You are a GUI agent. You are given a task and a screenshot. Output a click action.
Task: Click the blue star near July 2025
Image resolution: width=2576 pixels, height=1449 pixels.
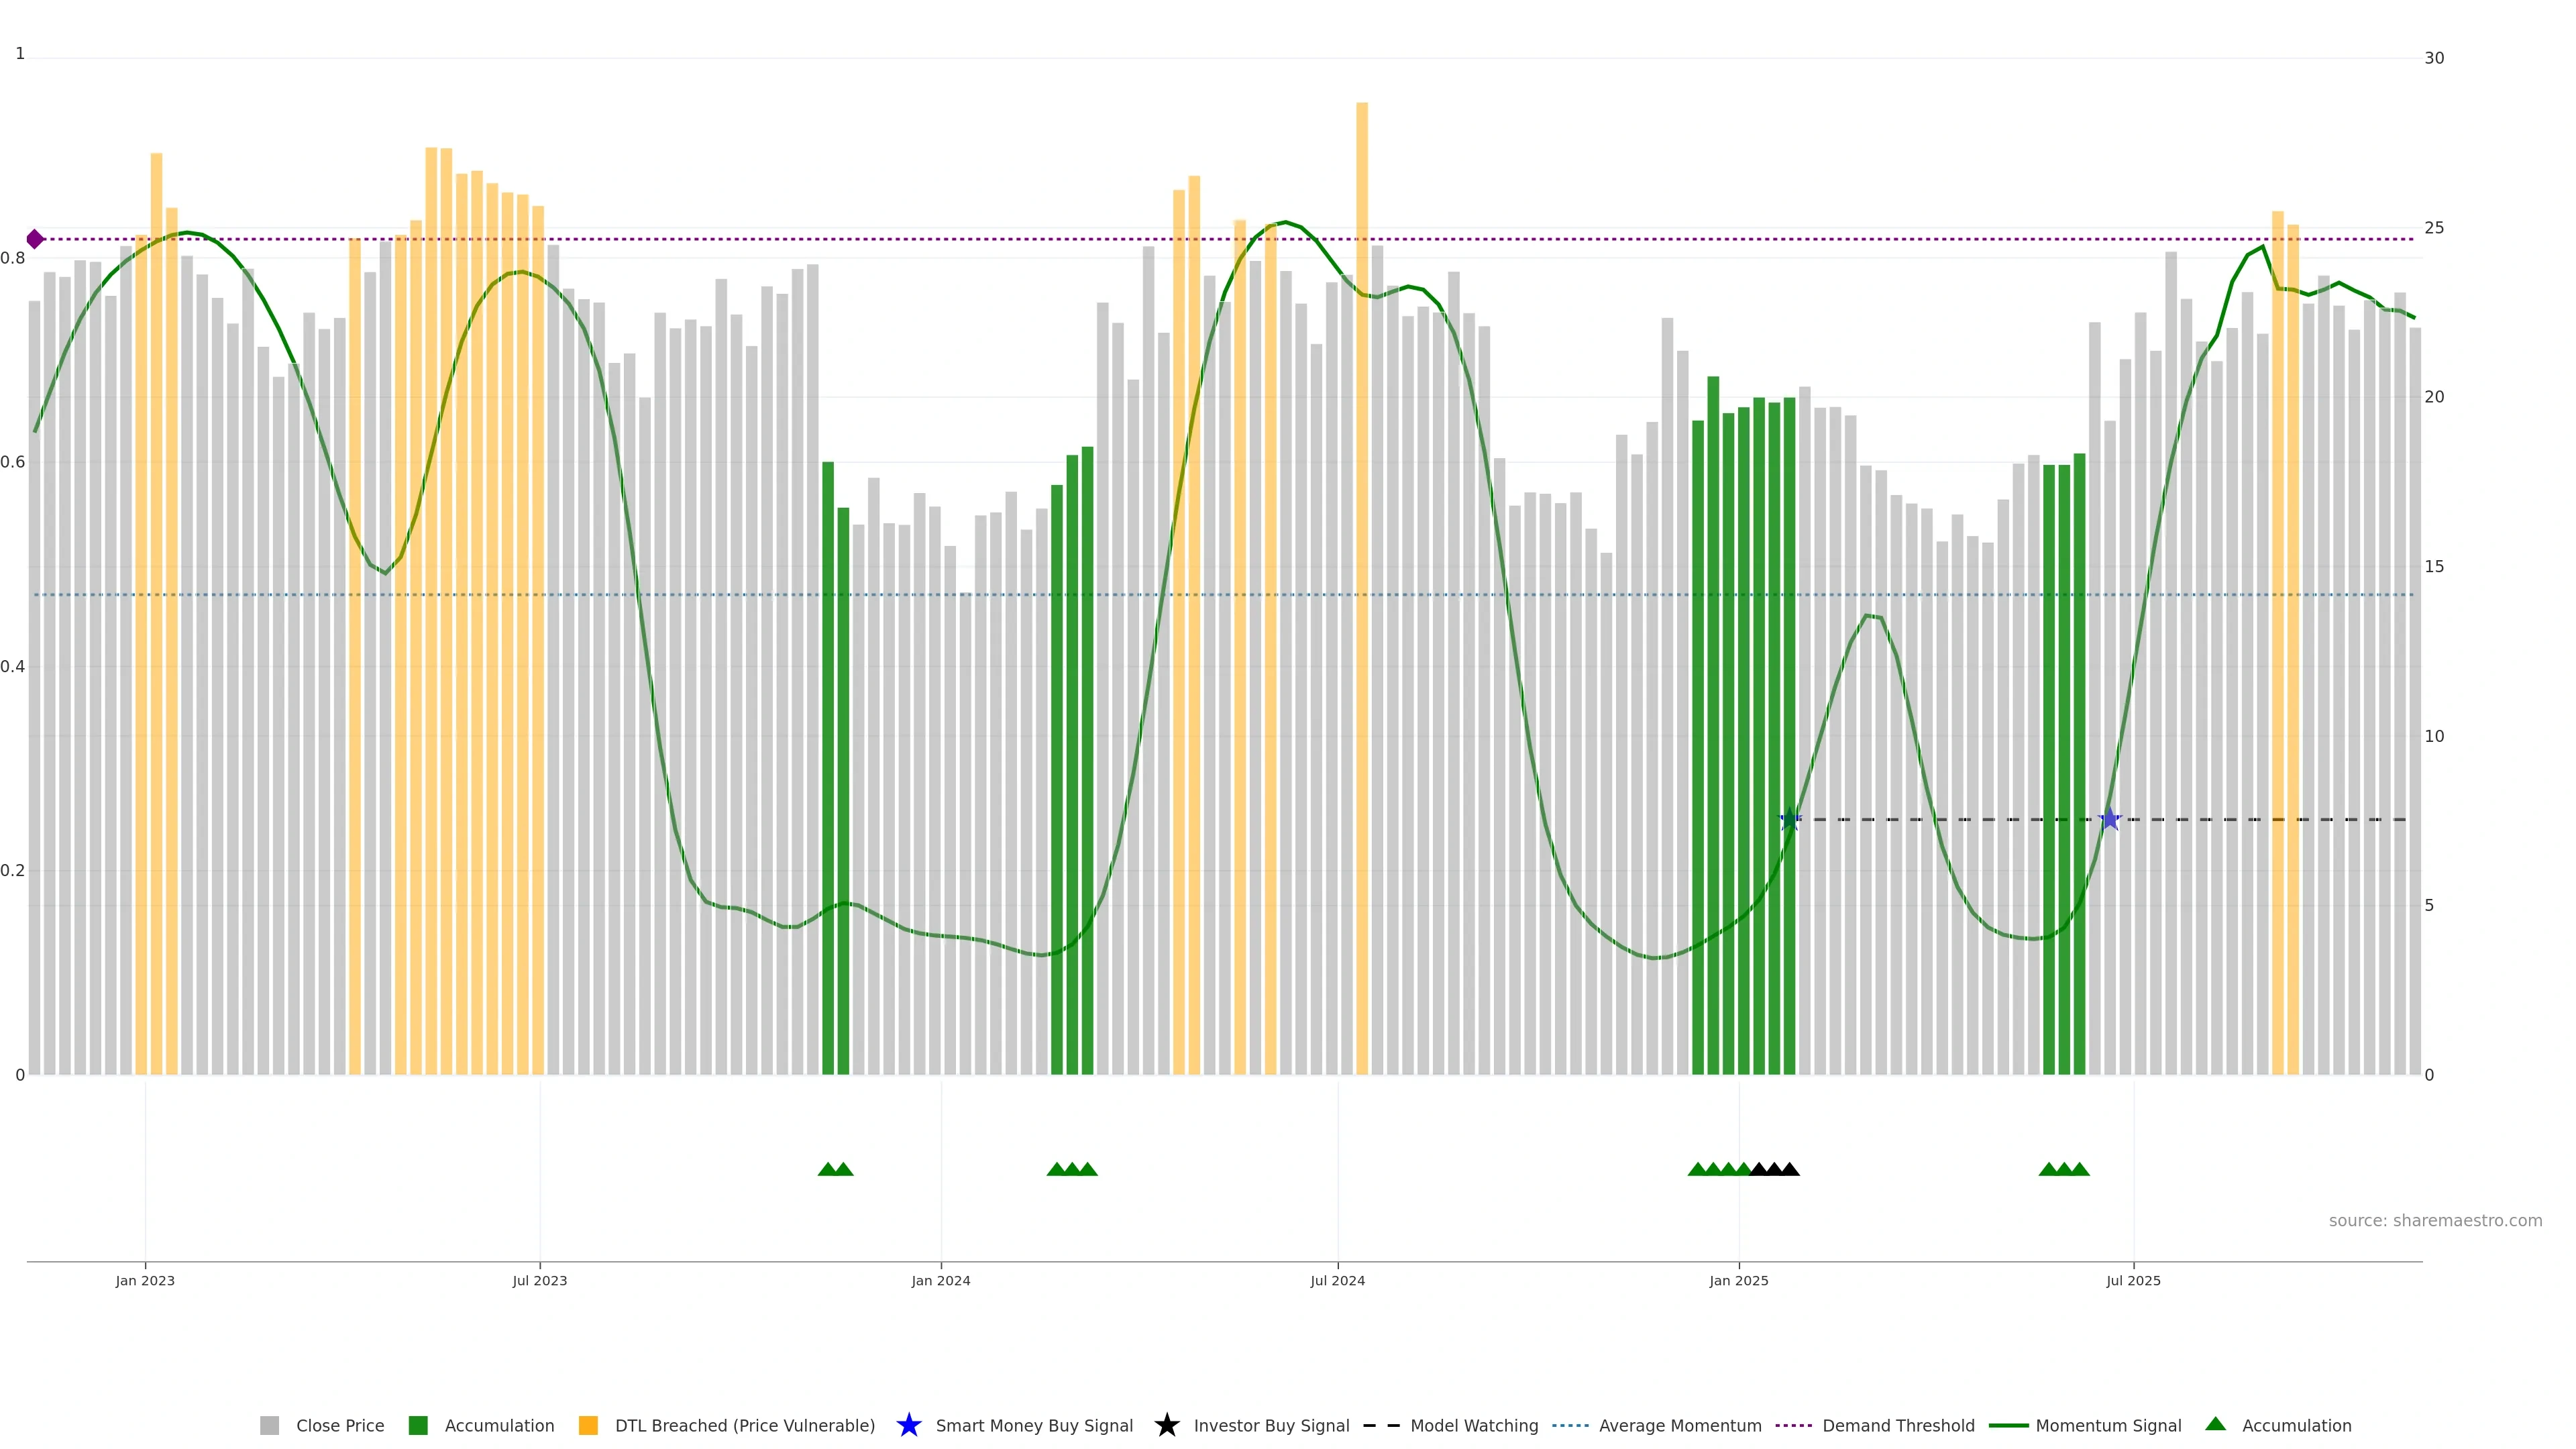(2109, 820)
